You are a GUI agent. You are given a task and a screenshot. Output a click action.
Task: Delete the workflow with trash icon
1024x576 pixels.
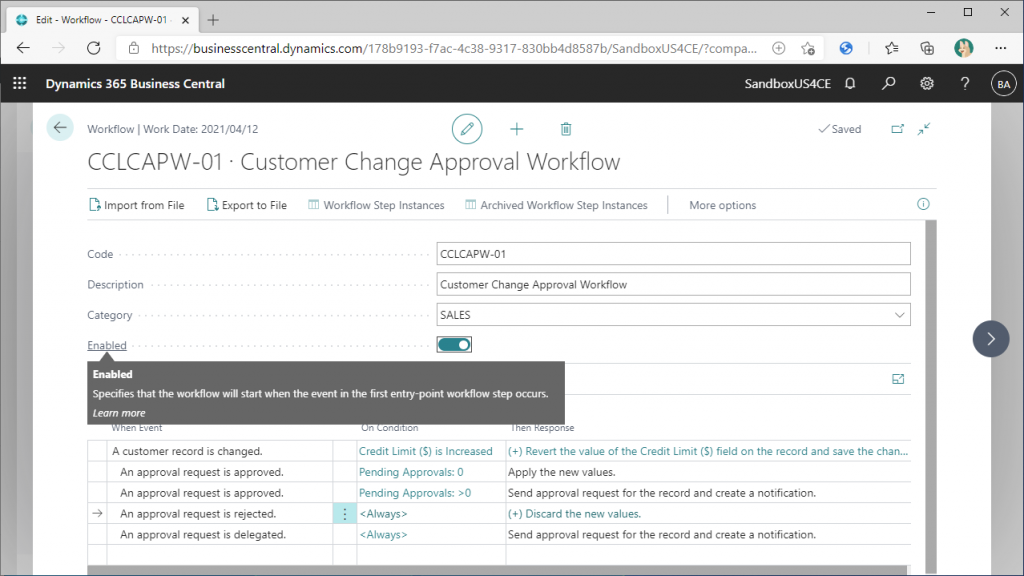coord(566,129)
